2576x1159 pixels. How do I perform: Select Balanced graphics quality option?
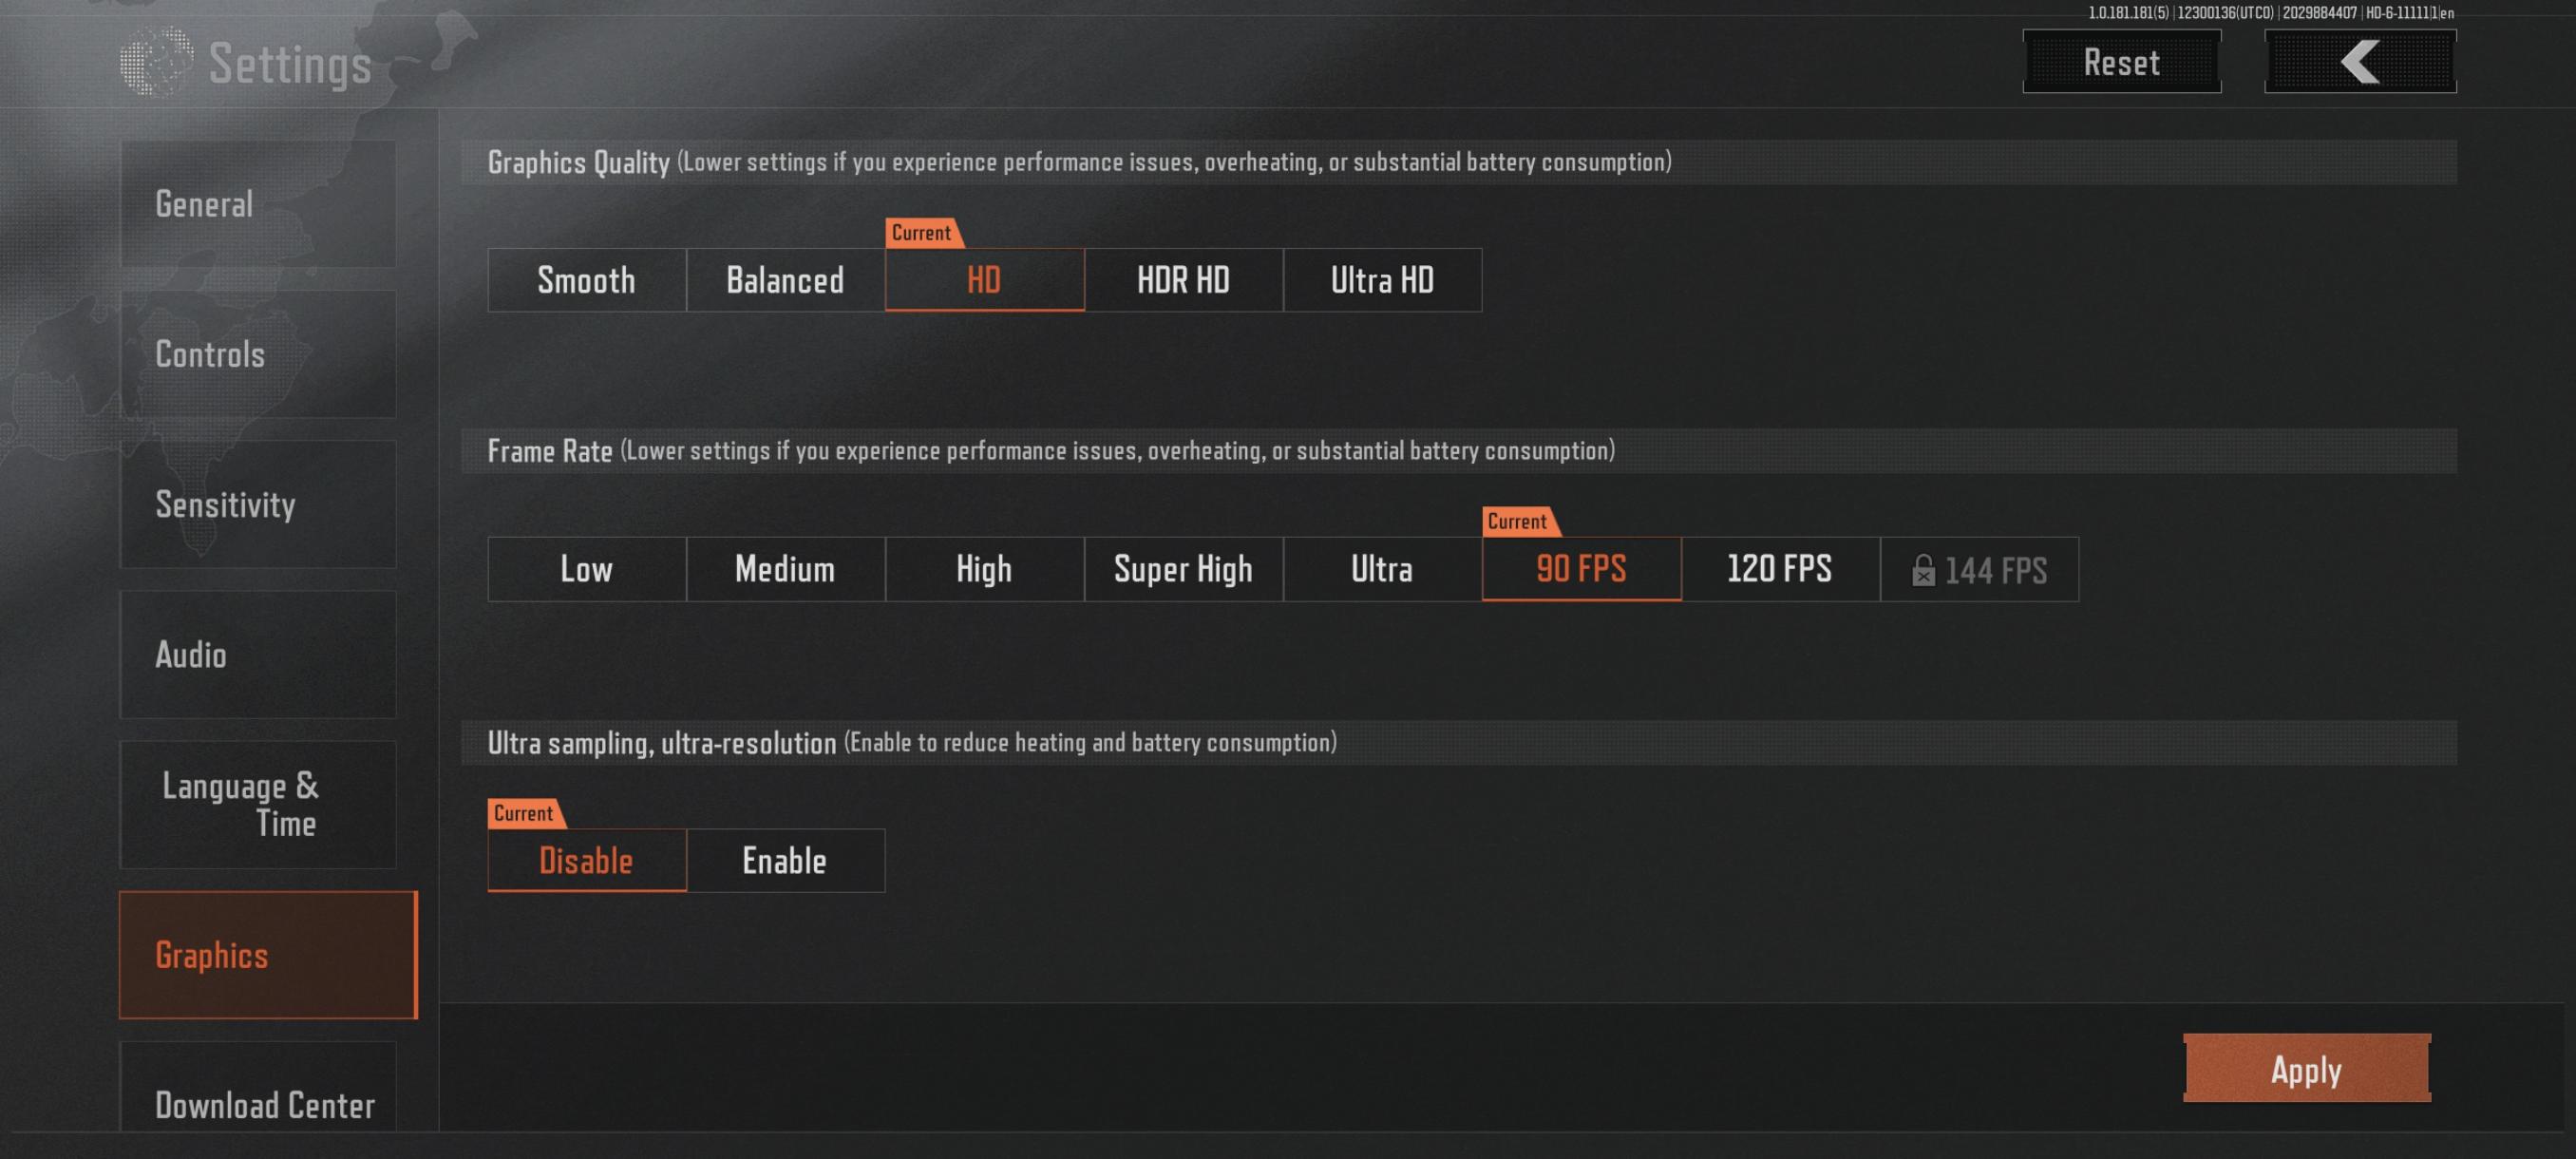point(786,279)
